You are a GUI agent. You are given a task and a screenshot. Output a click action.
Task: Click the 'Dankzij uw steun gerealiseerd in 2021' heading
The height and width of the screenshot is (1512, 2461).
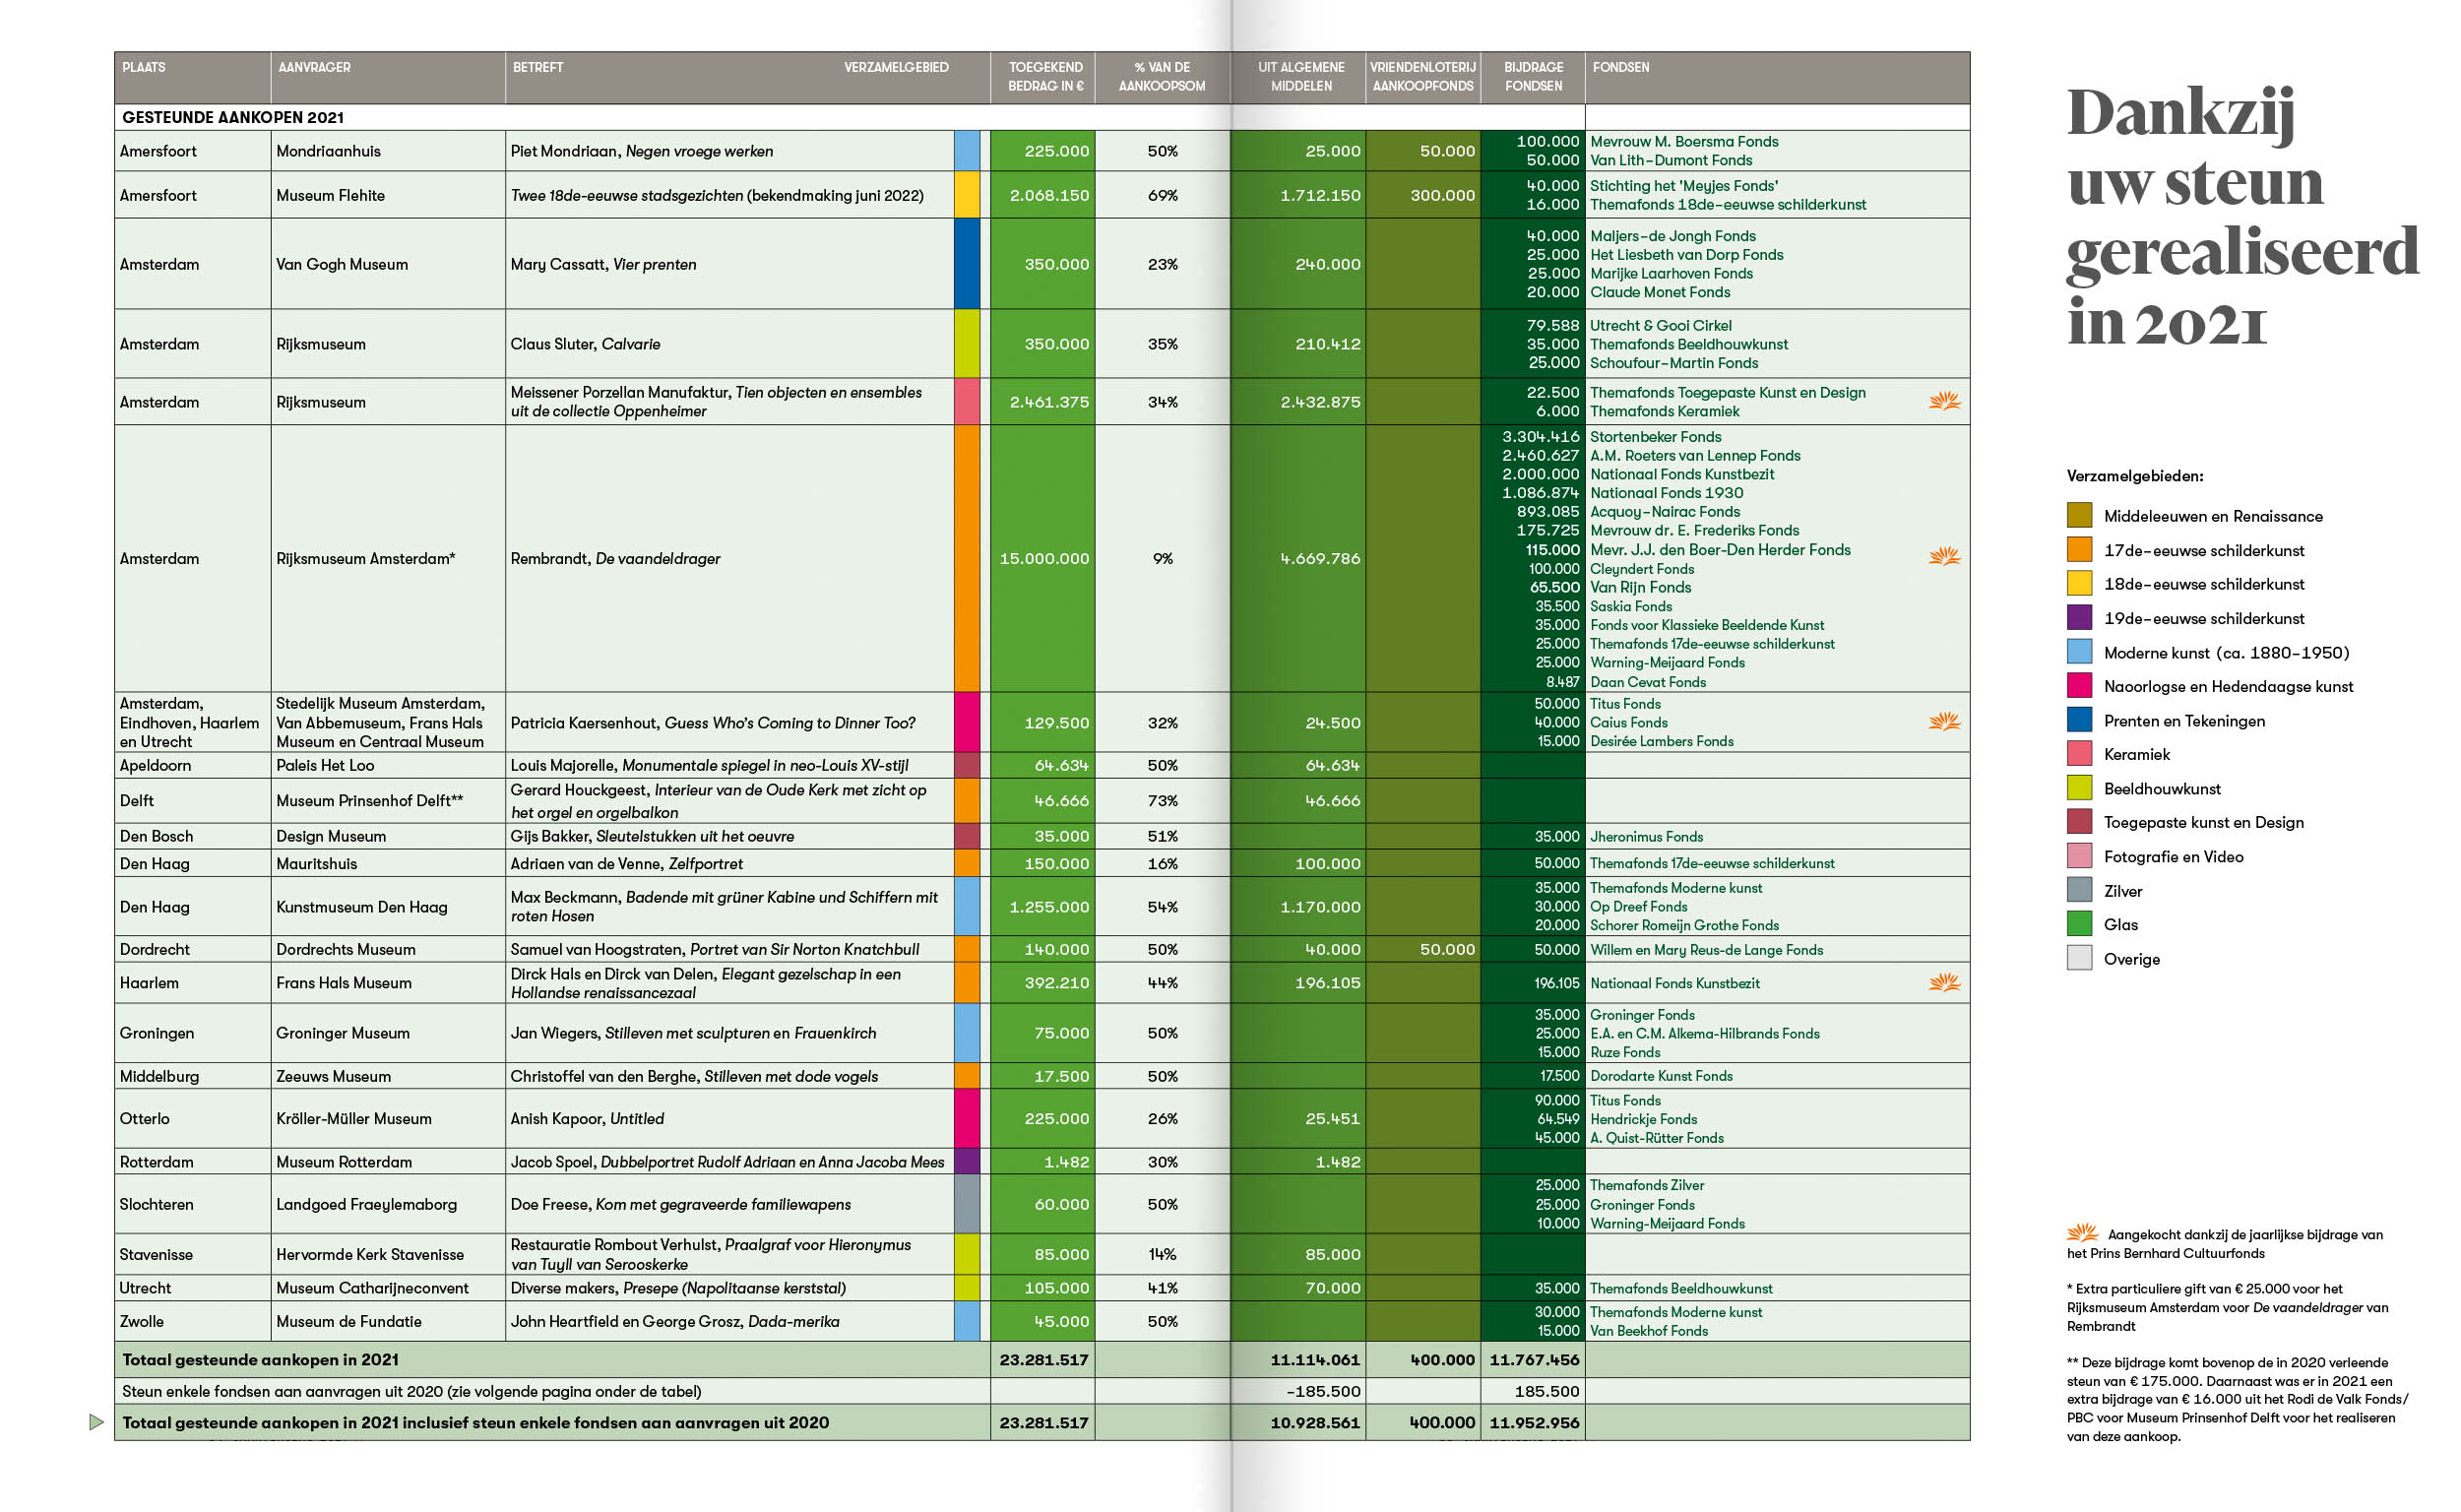point(2241,215)
